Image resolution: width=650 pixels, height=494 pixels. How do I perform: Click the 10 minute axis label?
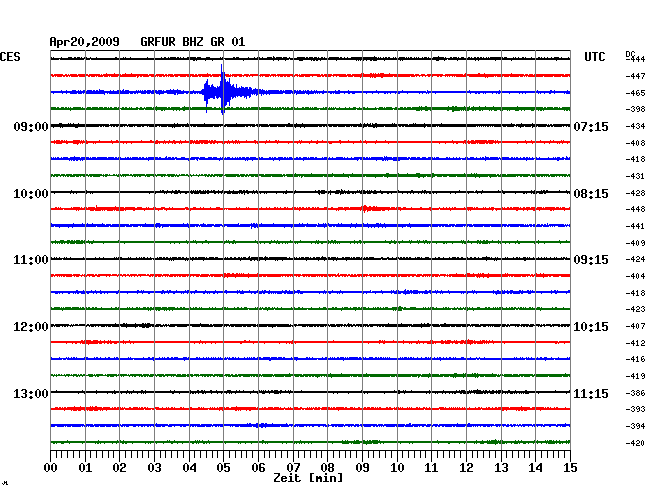[397, 468]
